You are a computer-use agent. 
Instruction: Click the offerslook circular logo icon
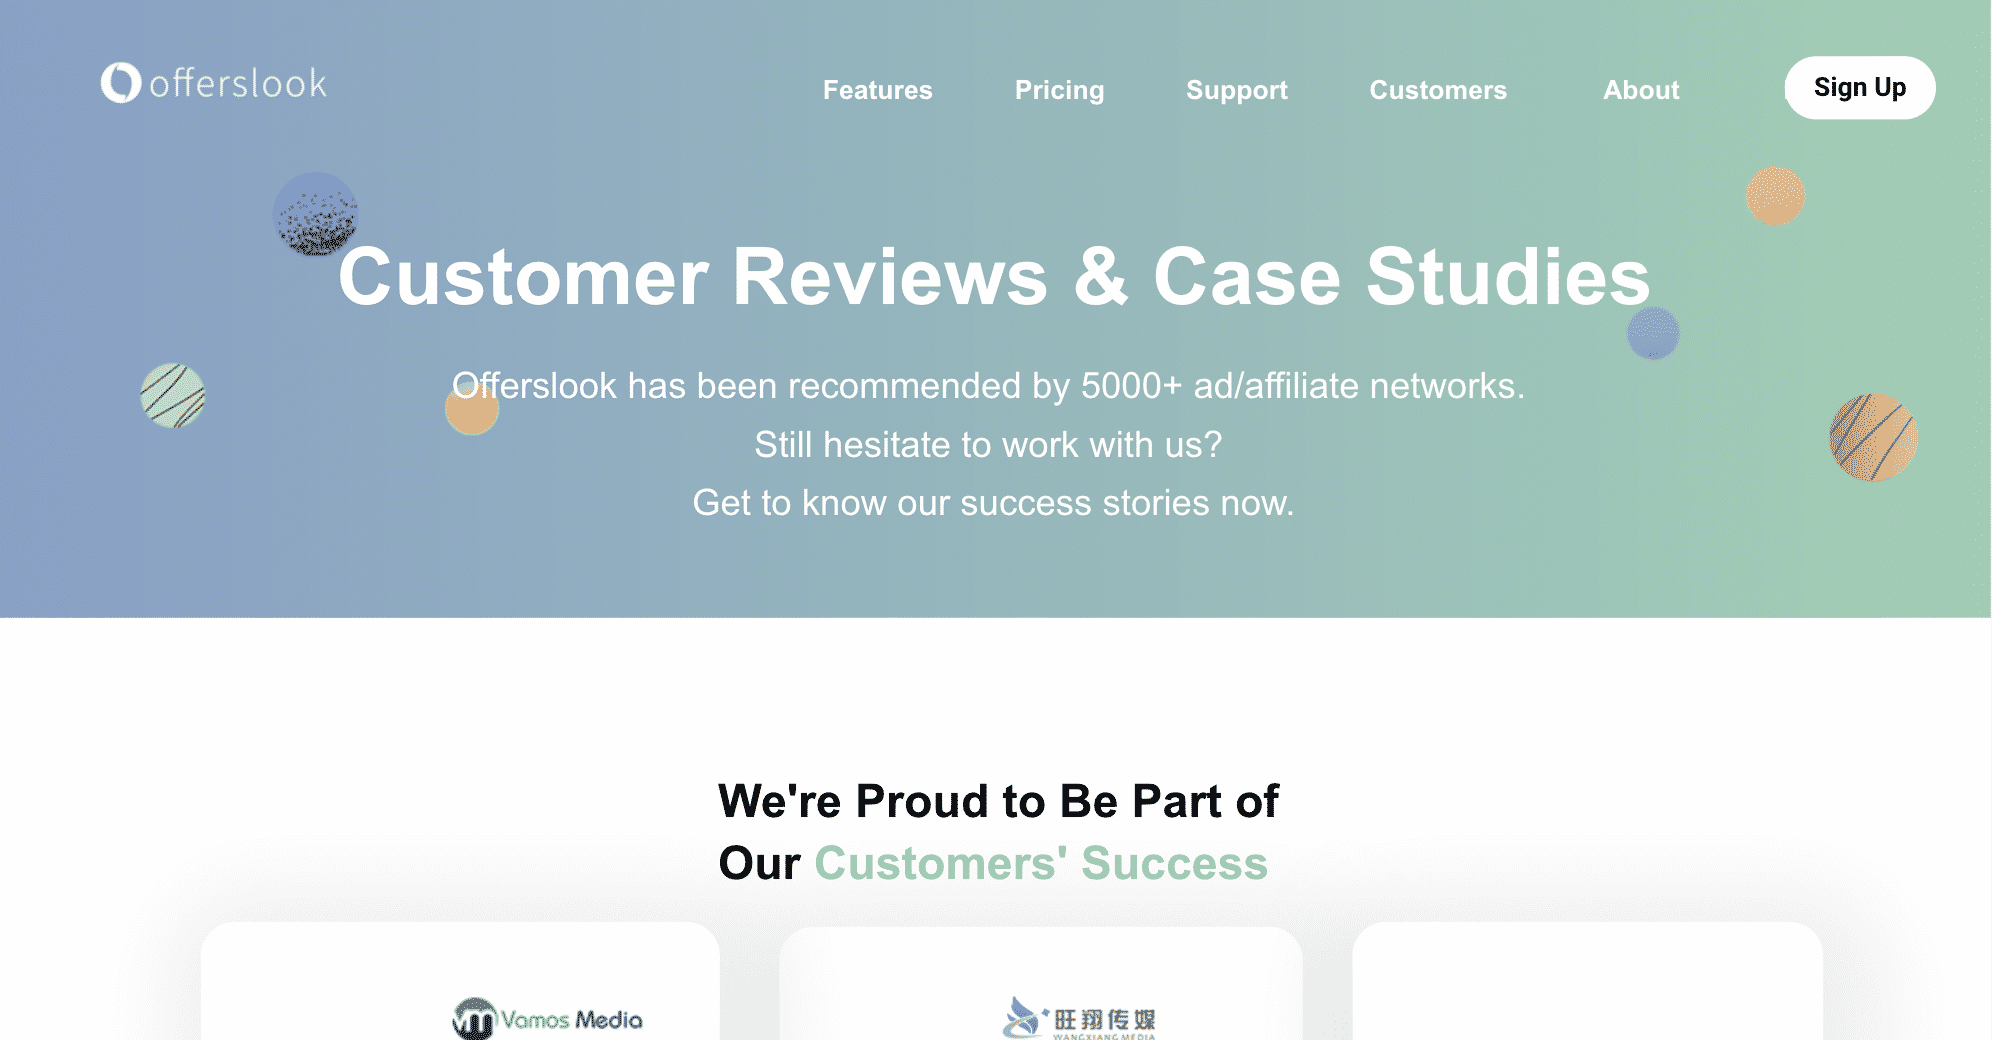[120, 85]
